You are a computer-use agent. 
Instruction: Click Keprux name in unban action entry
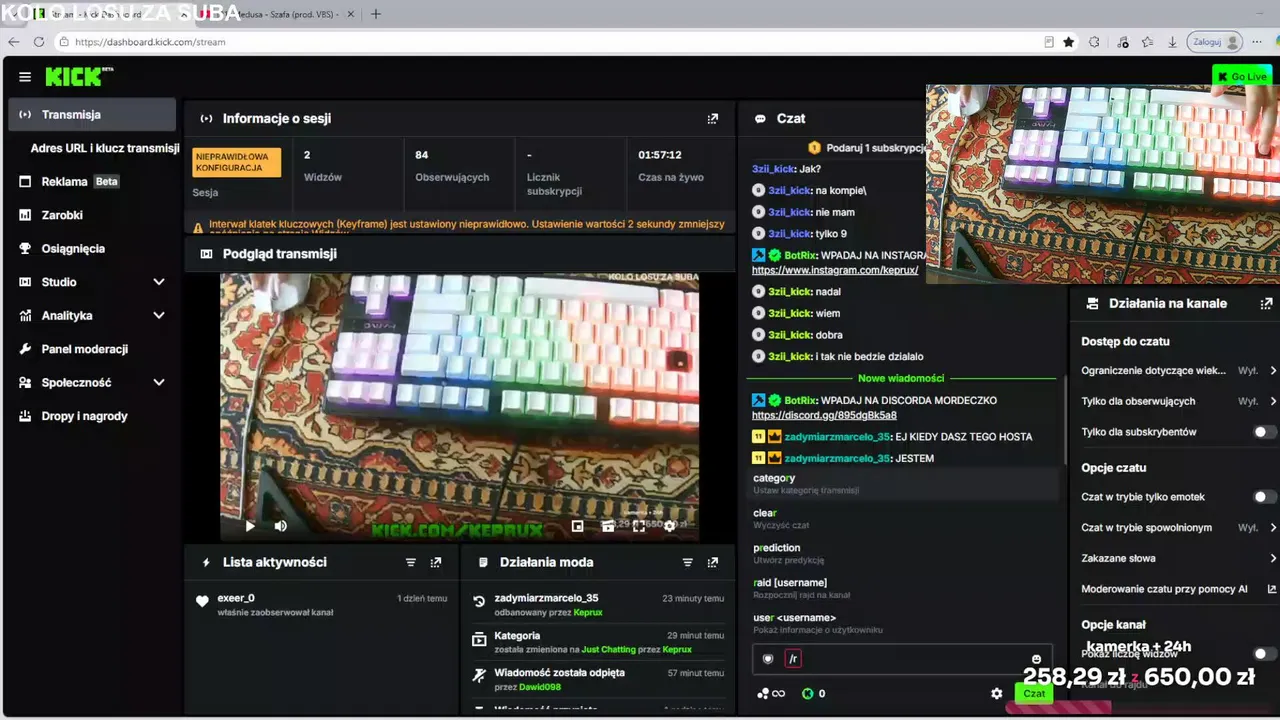click(588, 612)
